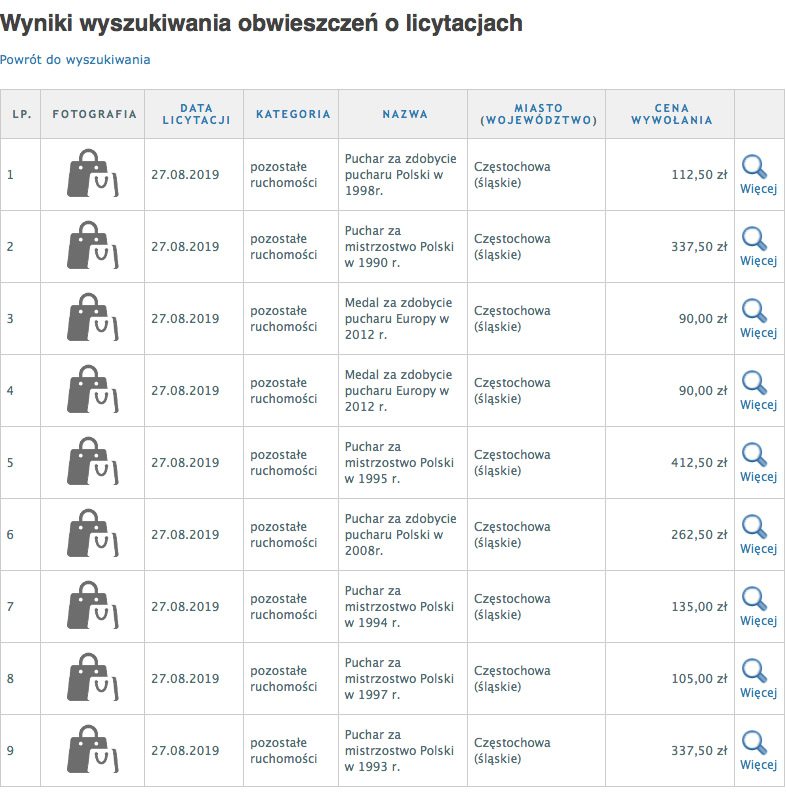Open Więcej link for 1998r. Puchar
Viewport: 786px width, 803px height.
pos(758,188)
